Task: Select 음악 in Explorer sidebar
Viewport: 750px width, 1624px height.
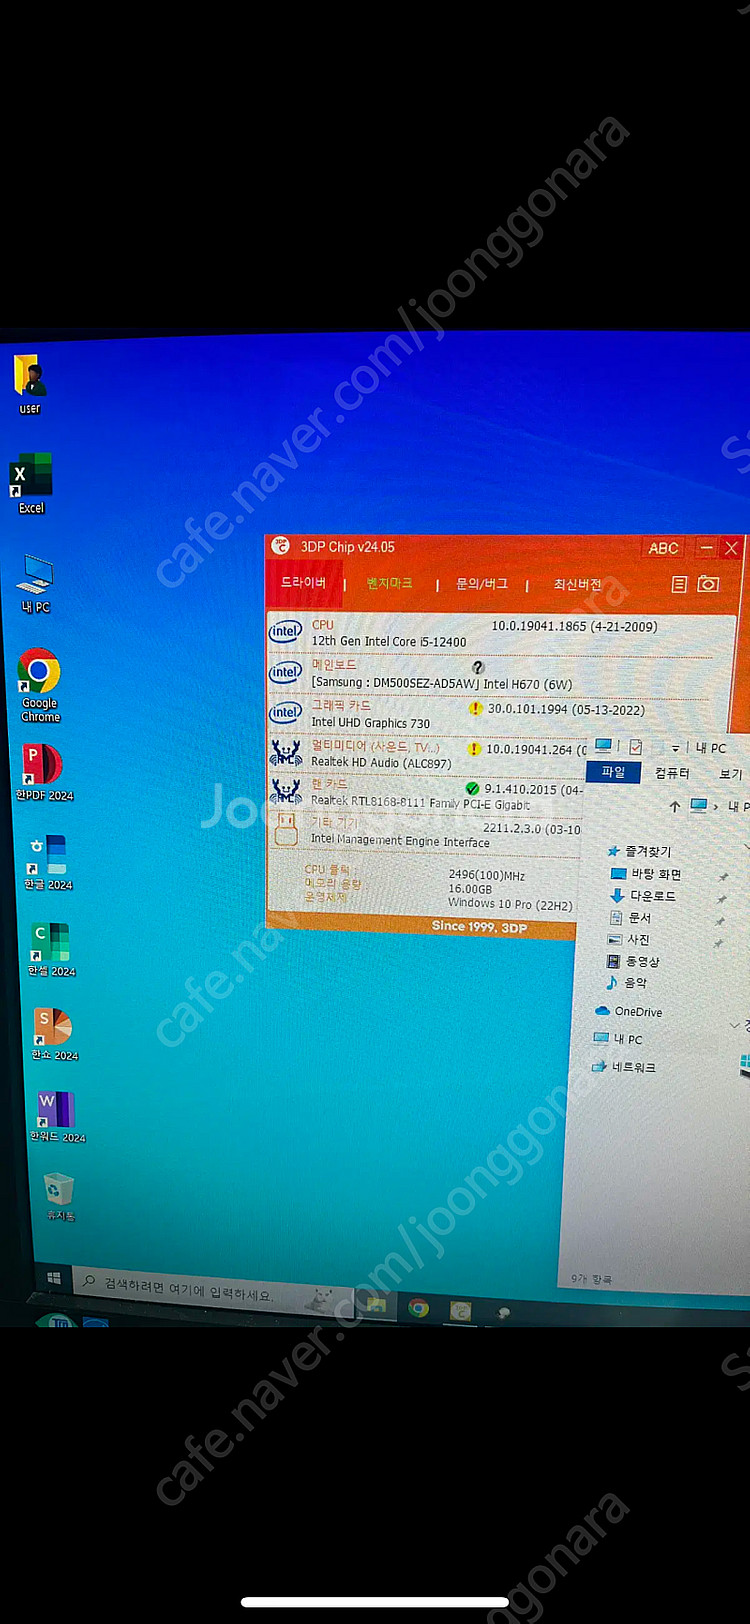Action: (627, 983)
